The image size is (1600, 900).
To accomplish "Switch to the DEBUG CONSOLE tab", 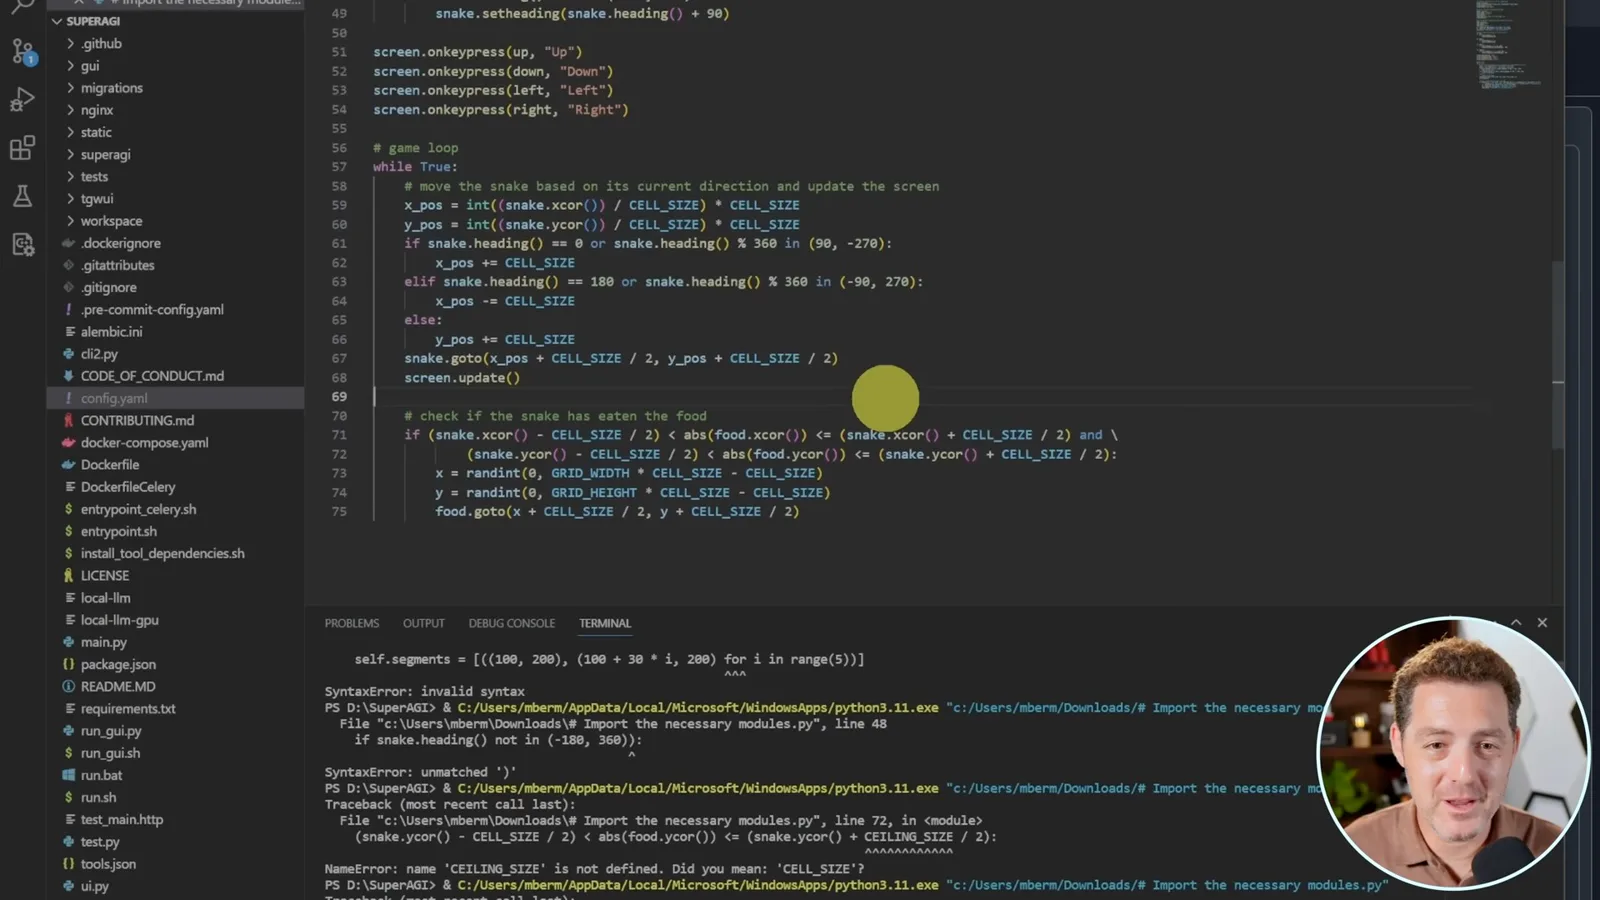I will point(512,623).
